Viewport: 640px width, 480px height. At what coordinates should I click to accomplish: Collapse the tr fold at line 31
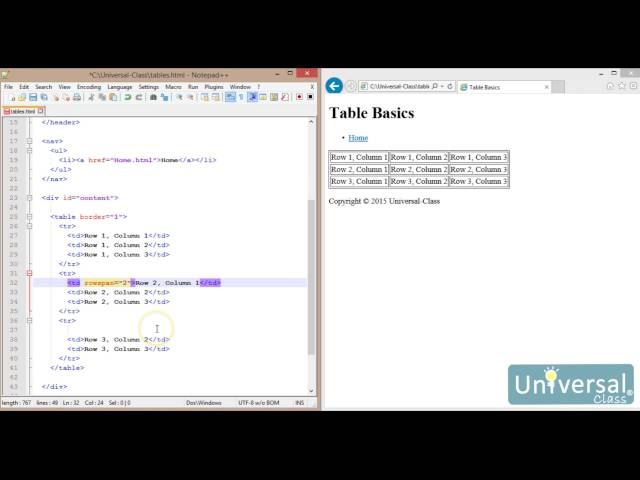point(29,273)
